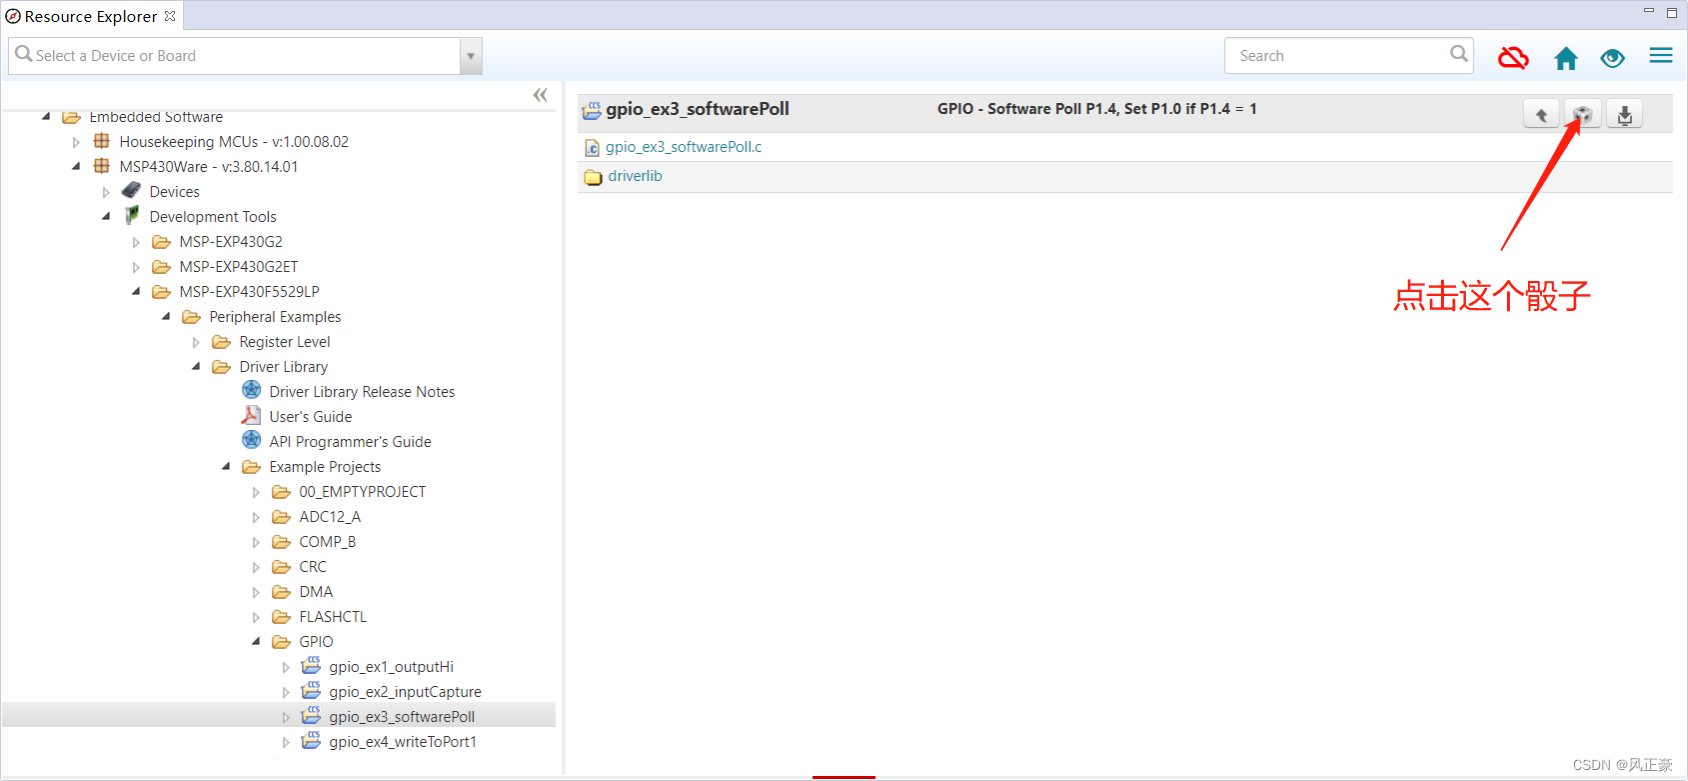
Task: Click the gpio_ex1_outputHi CCS project icon
Action: pyautogui.click(x=311, y=665)
